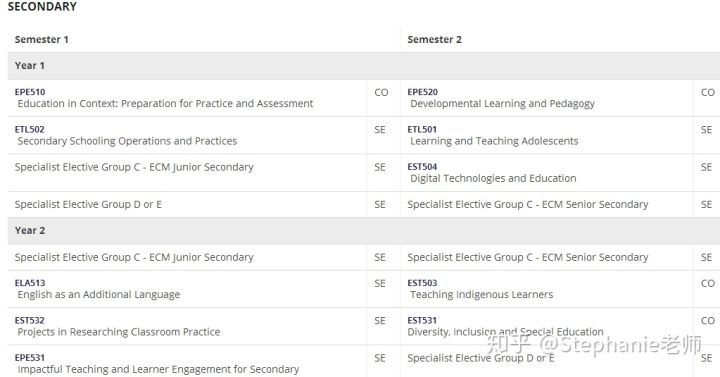720x377 pixels.
Task: Open EPE531 Impactful Teaching and Learner Engagement
Action: 157,363
